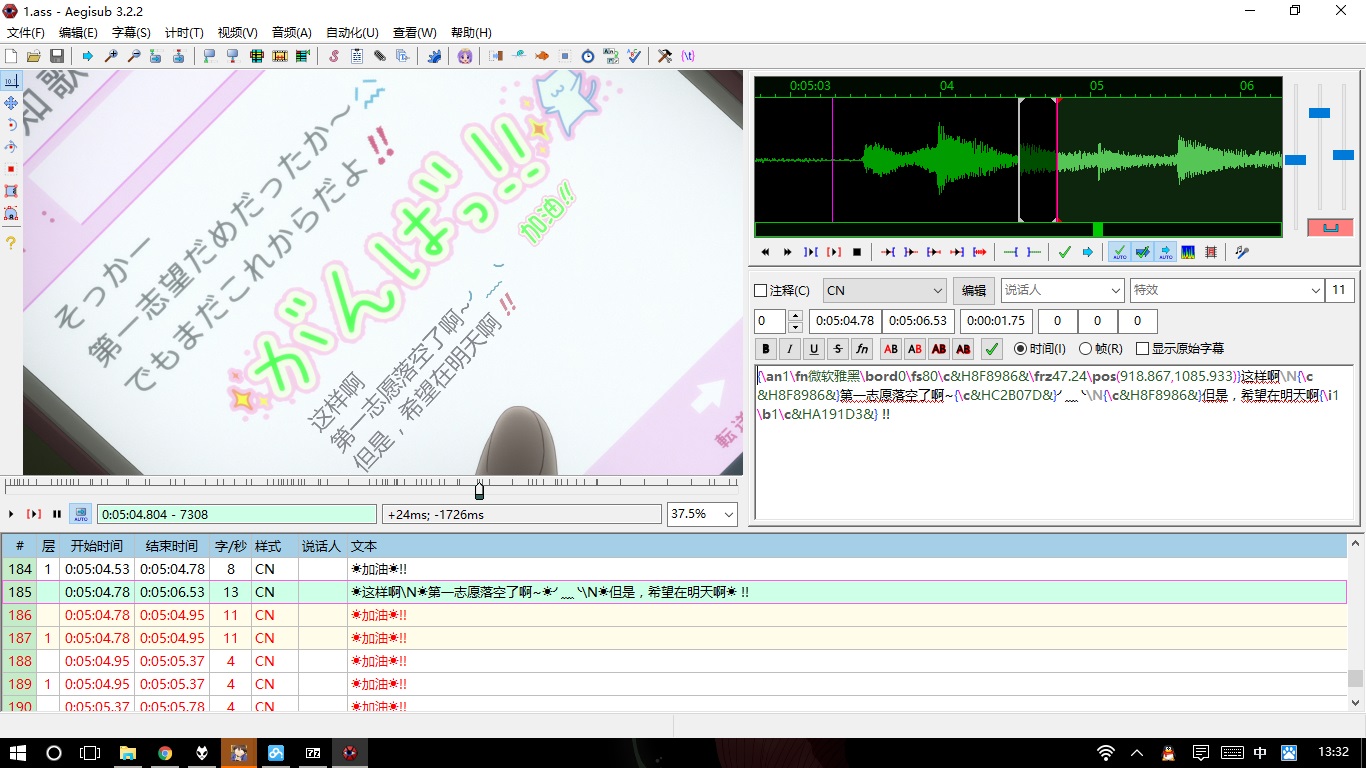Click the Open Subtitles folder icon
Viewport: 1366px width, 768px height.
(34, 56)
